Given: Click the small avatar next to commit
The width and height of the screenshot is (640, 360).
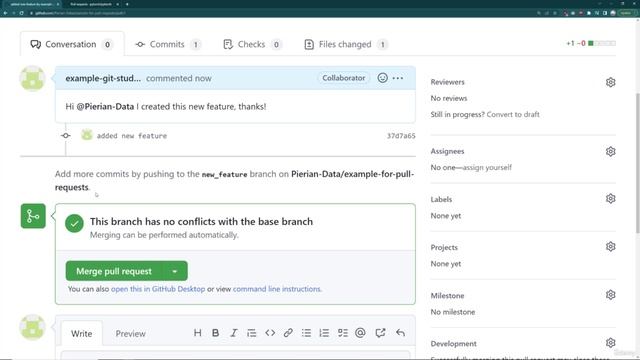Looking at the screenshot, I should [87, 135].
